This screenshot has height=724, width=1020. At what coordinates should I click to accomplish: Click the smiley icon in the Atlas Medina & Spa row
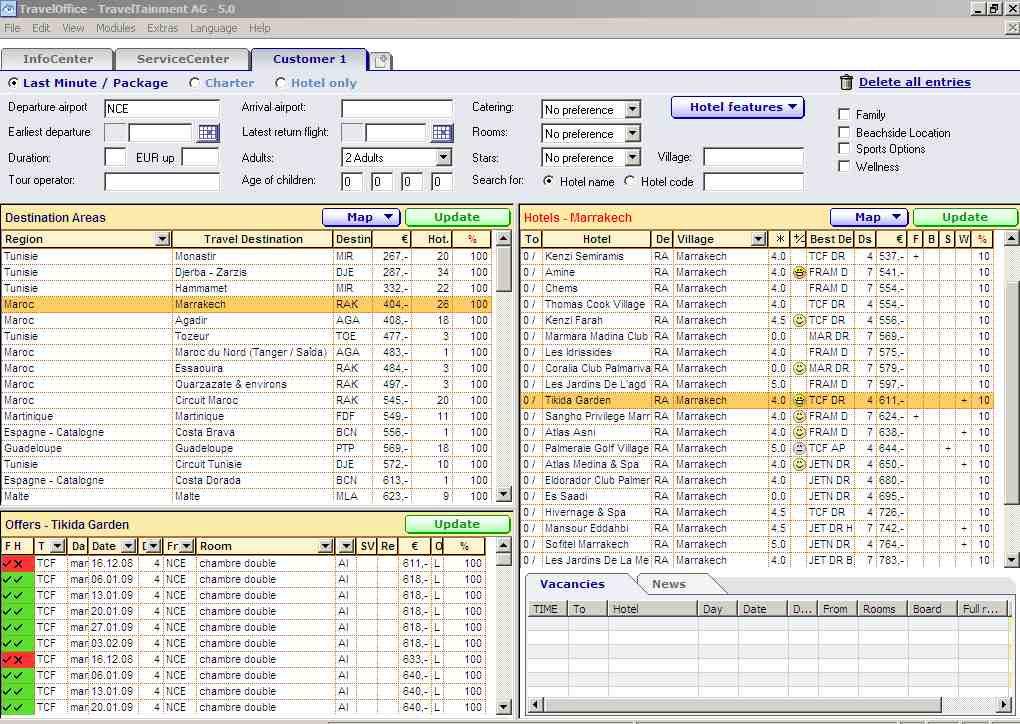799,464
